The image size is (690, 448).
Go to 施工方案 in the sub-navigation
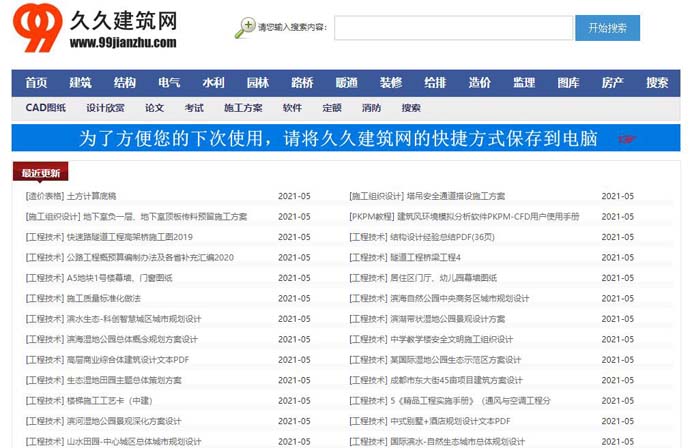tap(243, 108)
